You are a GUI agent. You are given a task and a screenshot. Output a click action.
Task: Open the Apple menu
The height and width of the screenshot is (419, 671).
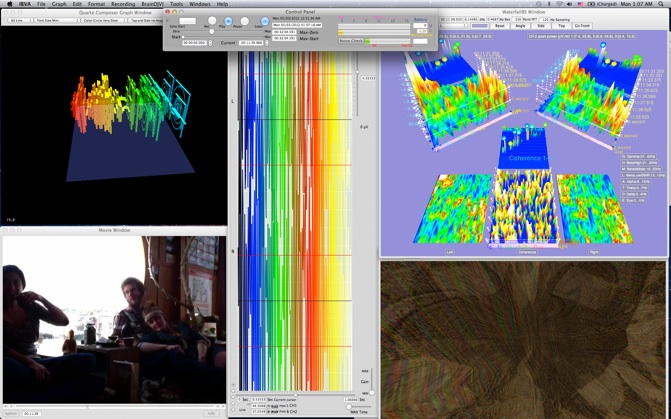pyautogui.click(x=9, y=4)
